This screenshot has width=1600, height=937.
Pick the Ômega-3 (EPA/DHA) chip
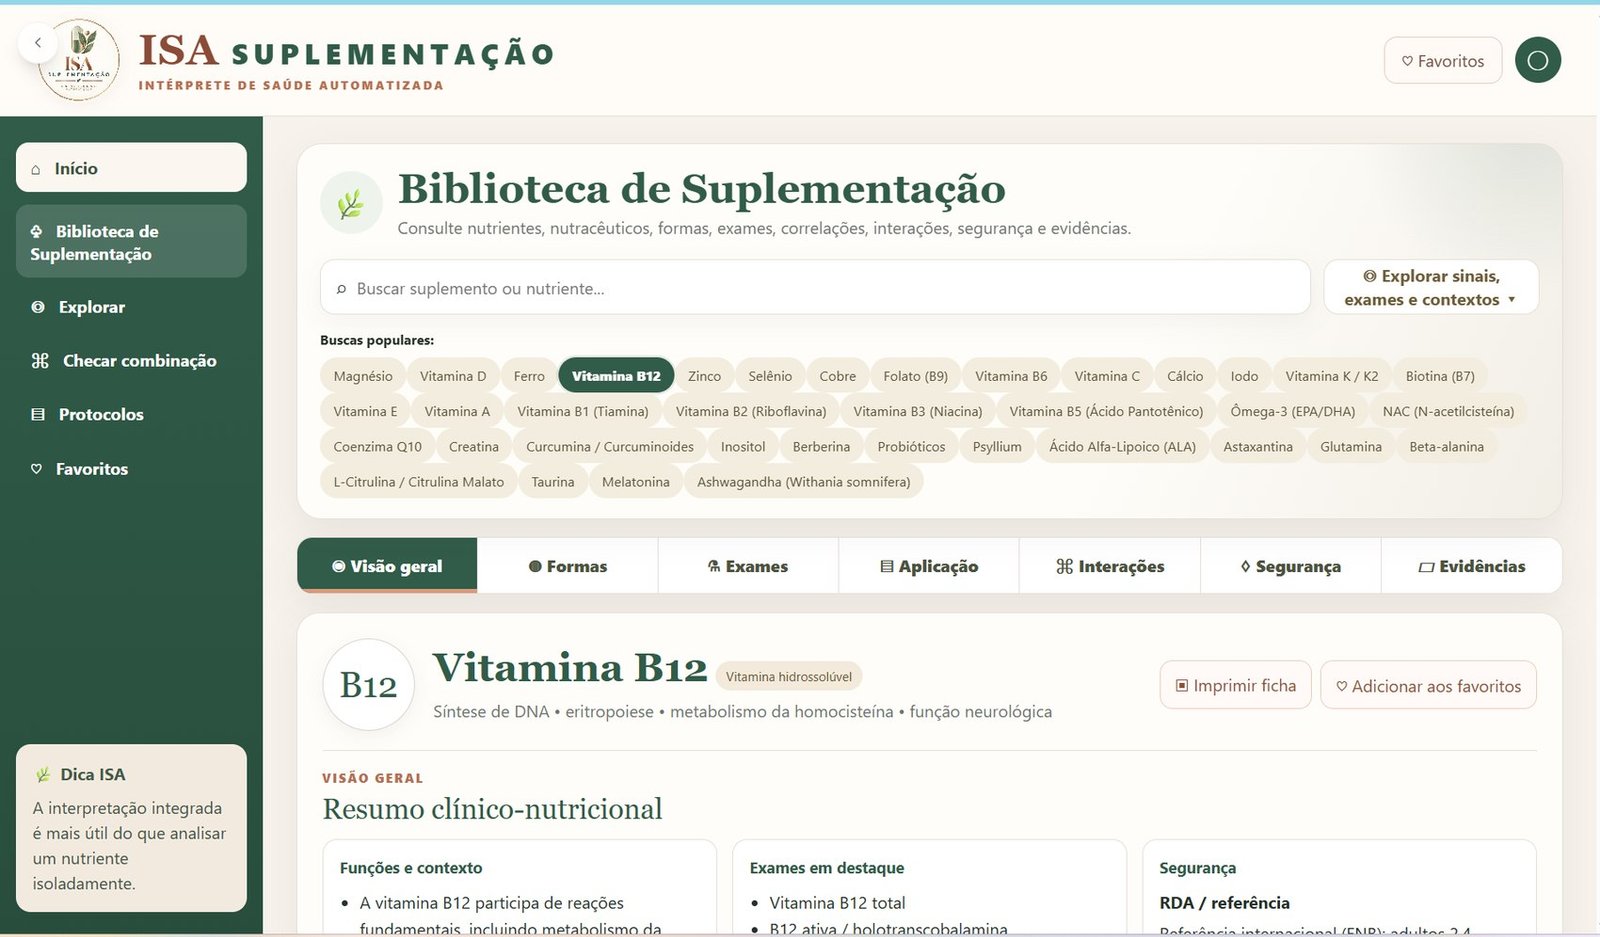point(1293,411)
